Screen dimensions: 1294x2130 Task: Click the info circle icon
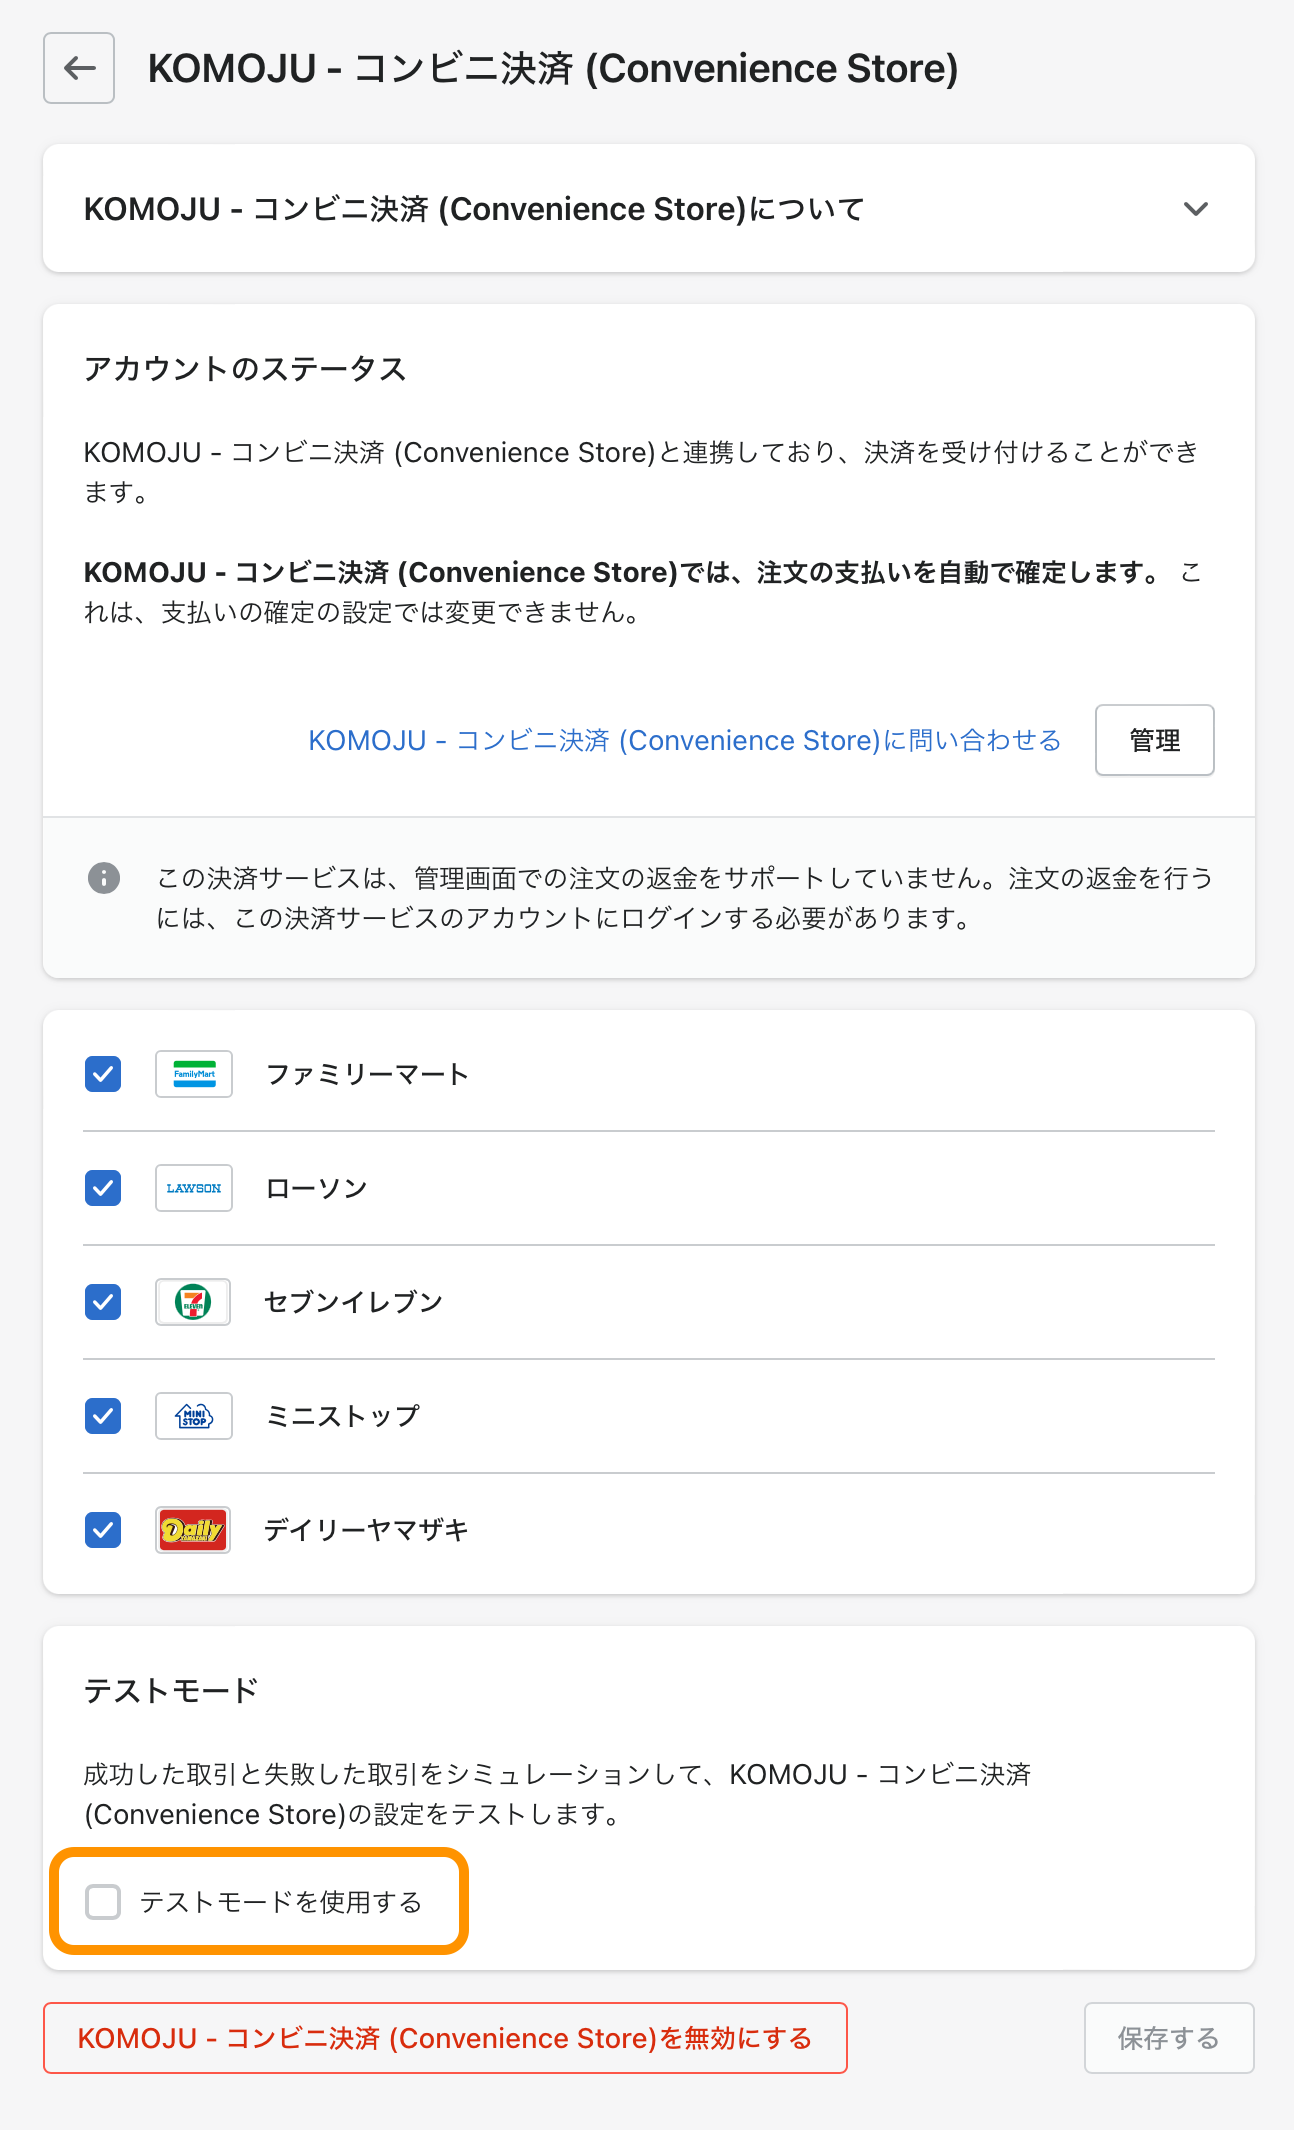tap(104, 878)
